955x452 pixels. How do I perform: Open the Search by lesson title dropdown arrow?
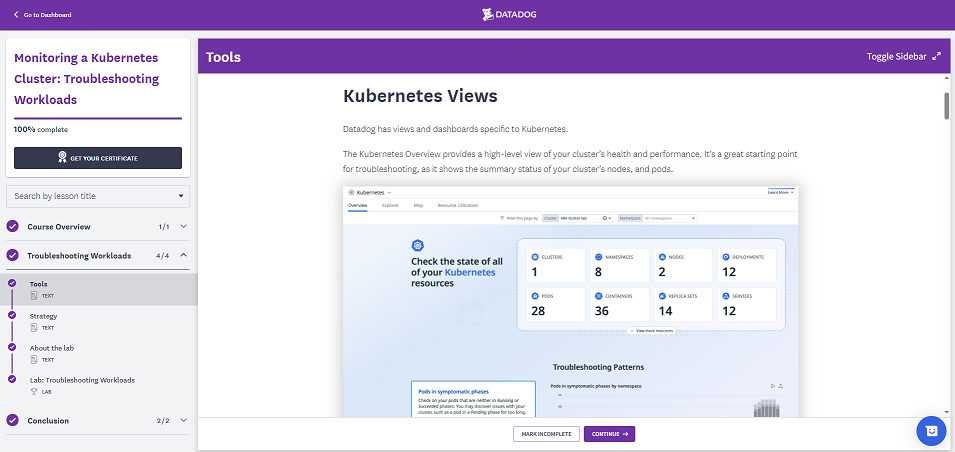click(181, 196)
